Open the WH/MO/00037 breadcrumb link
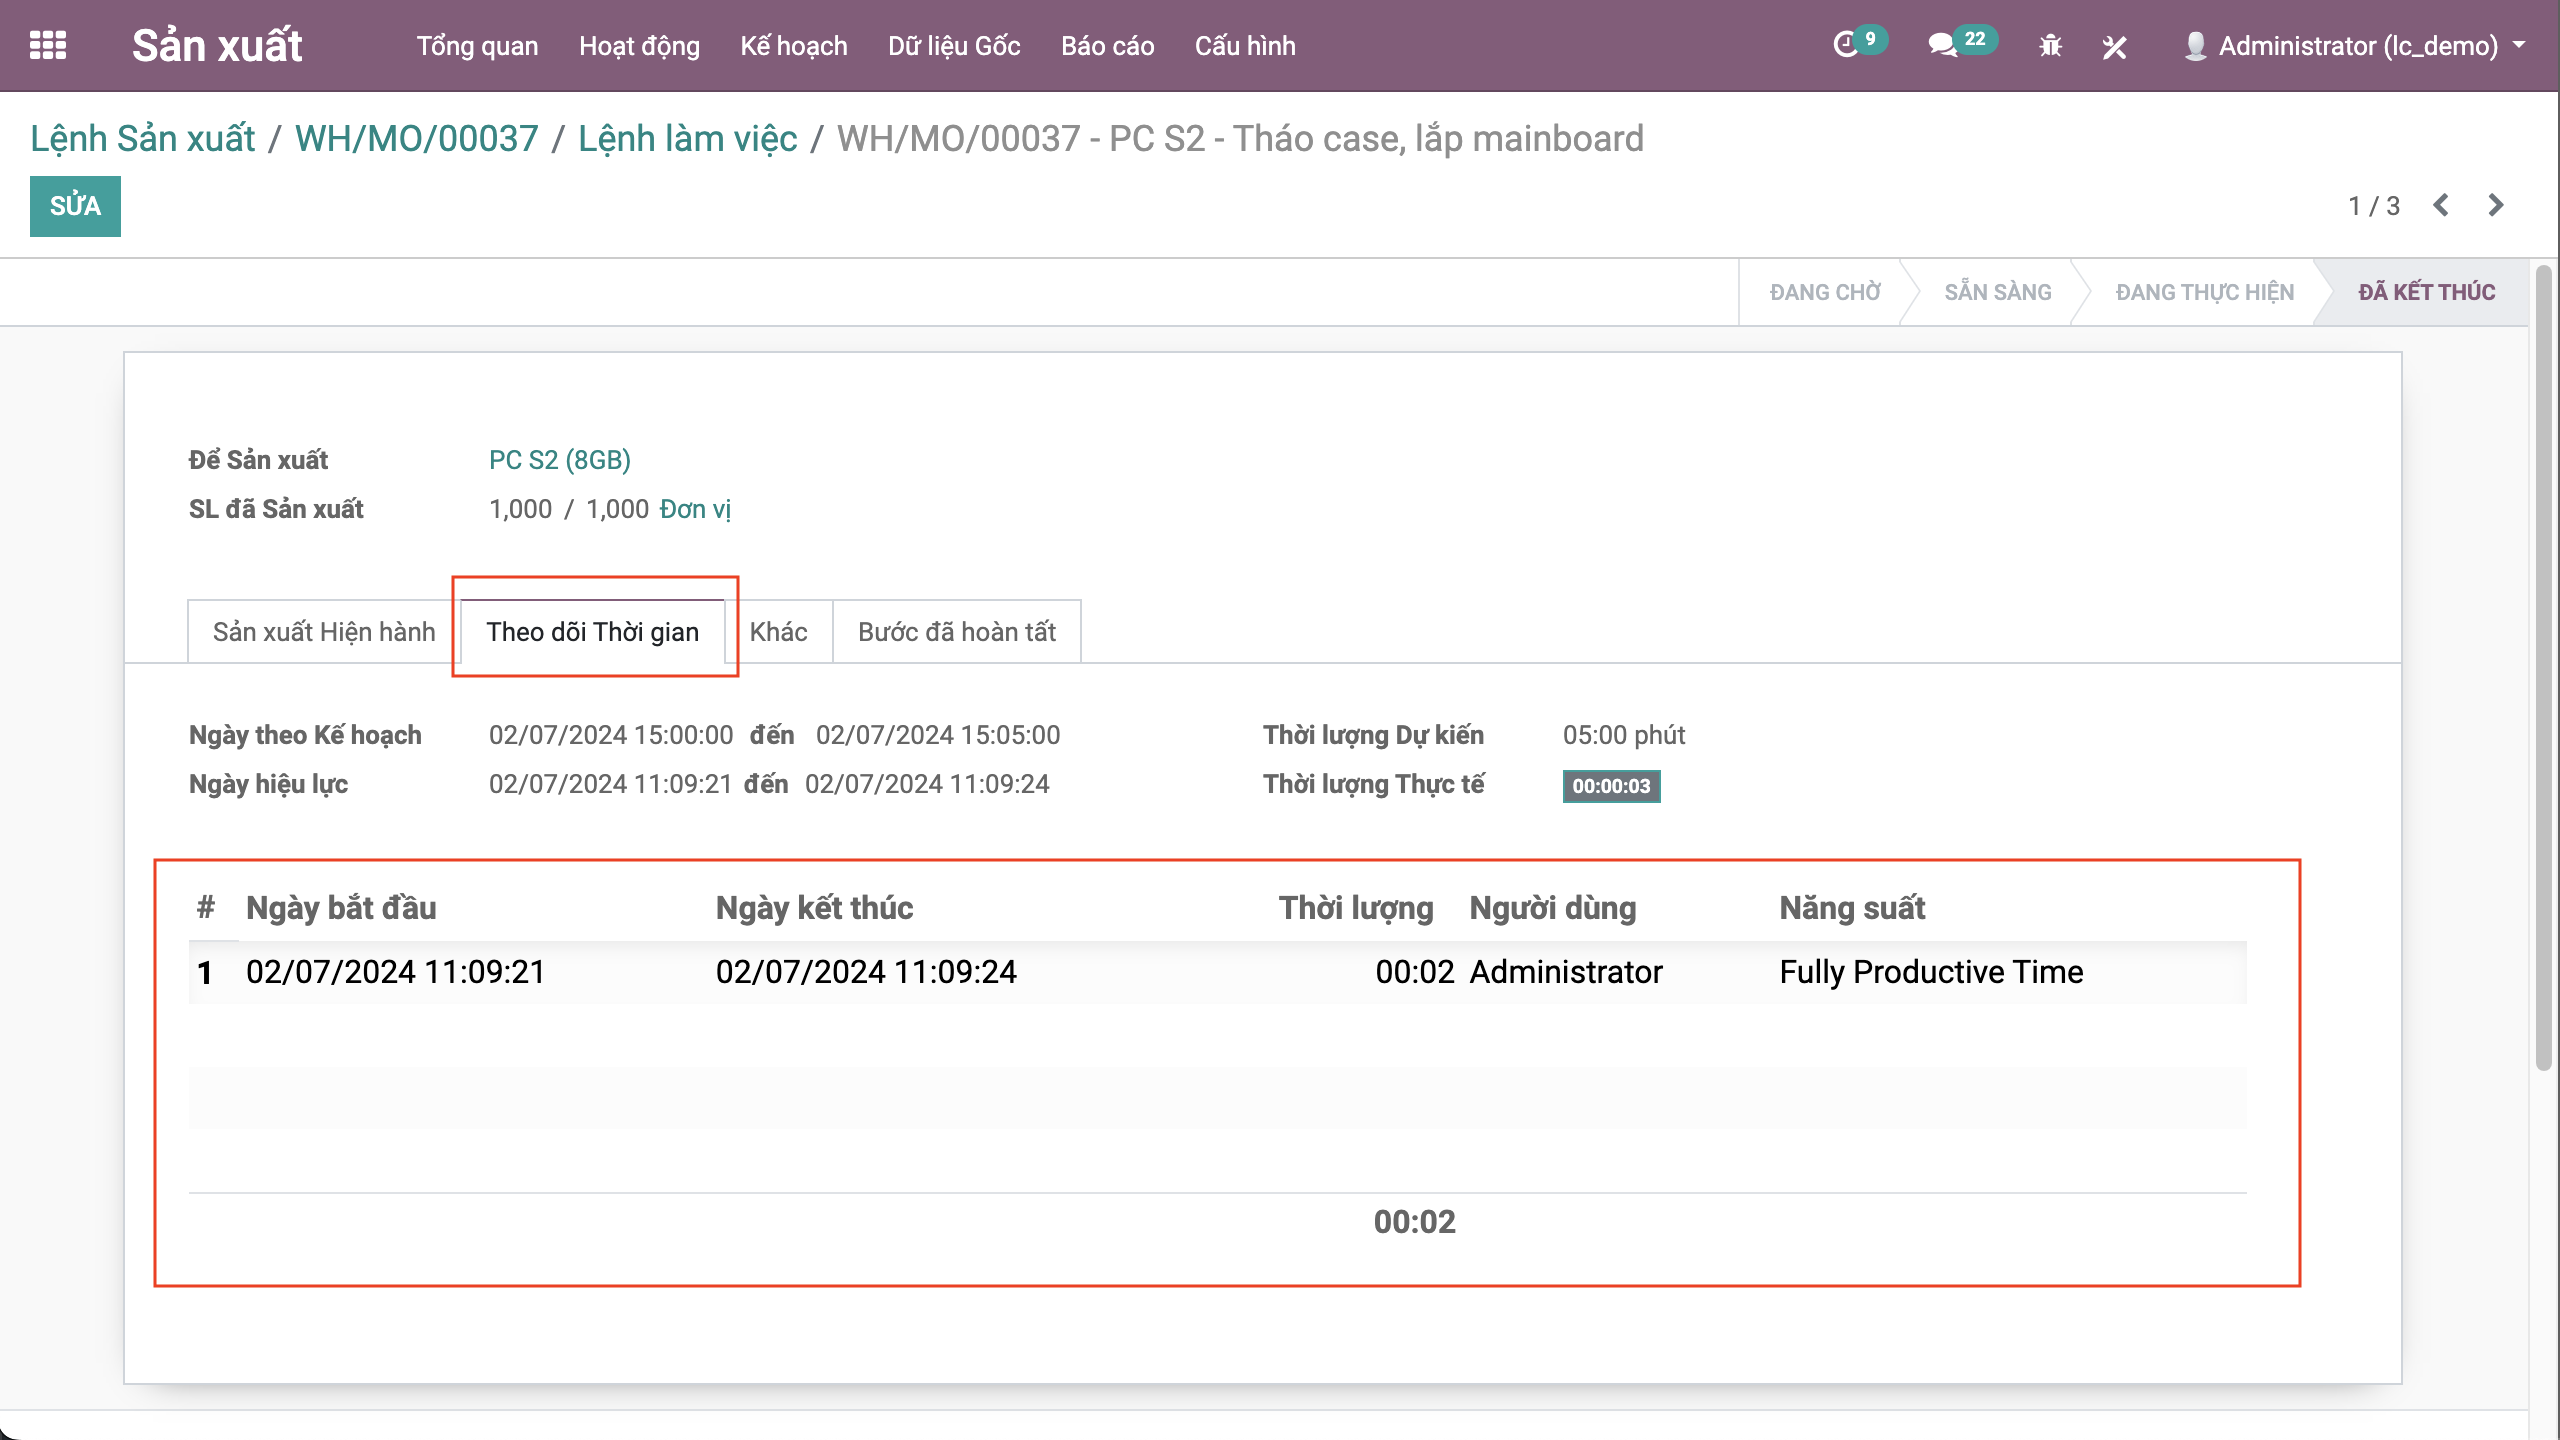Viewport: 2560px width, 1440px height. (416, 139)
